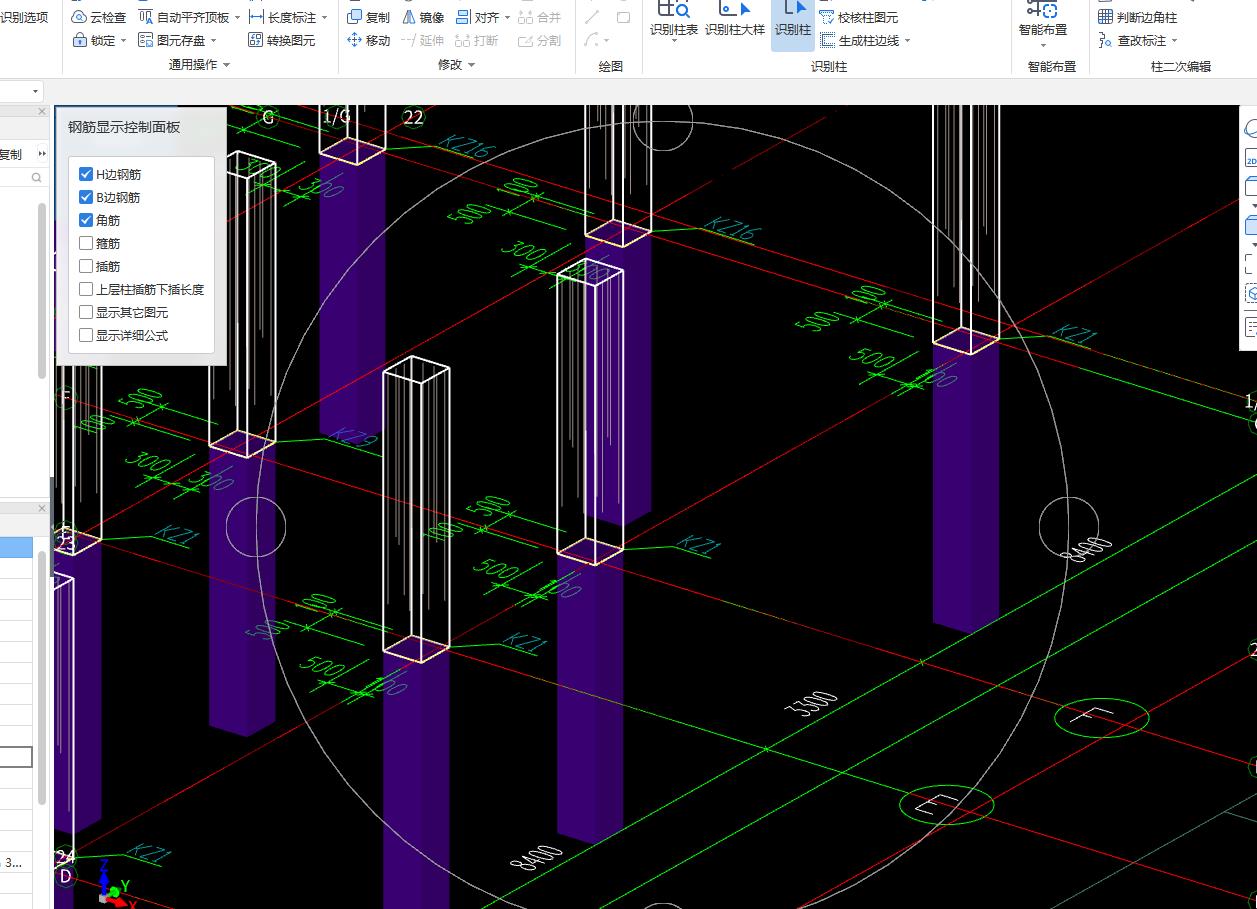Click the 复制 button in left panel

coord(10,154)
